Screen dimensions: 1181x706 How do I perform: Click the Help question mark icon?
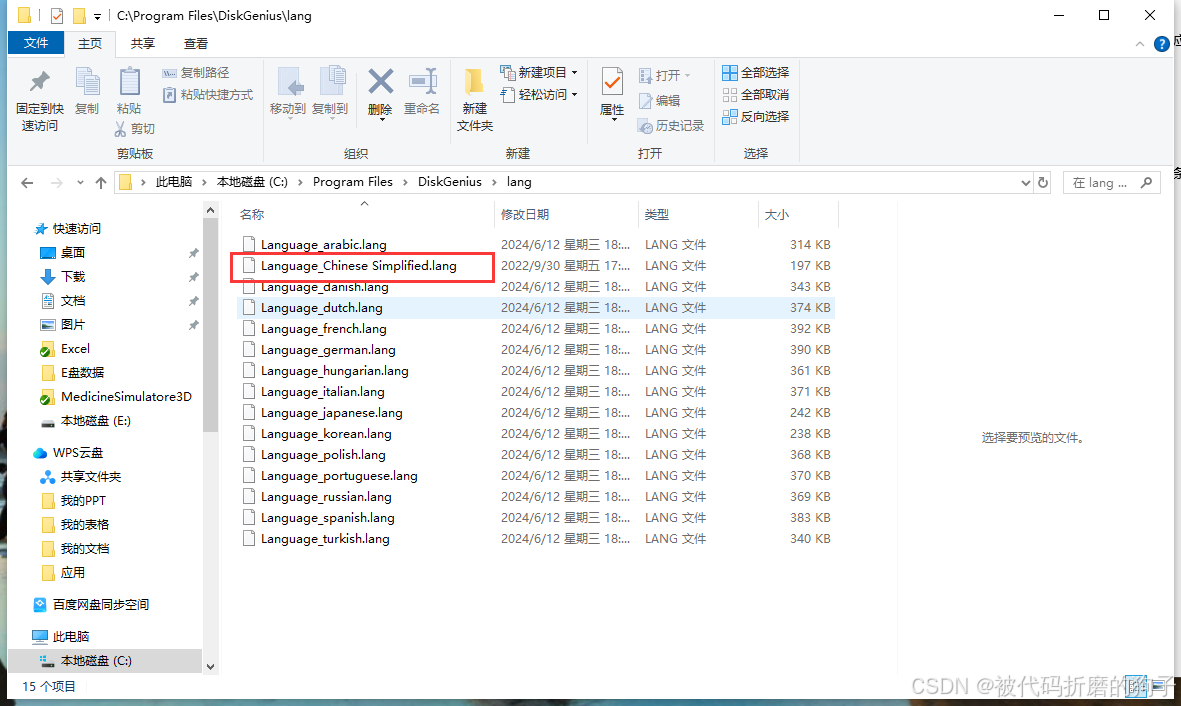tap(1162, 44)
